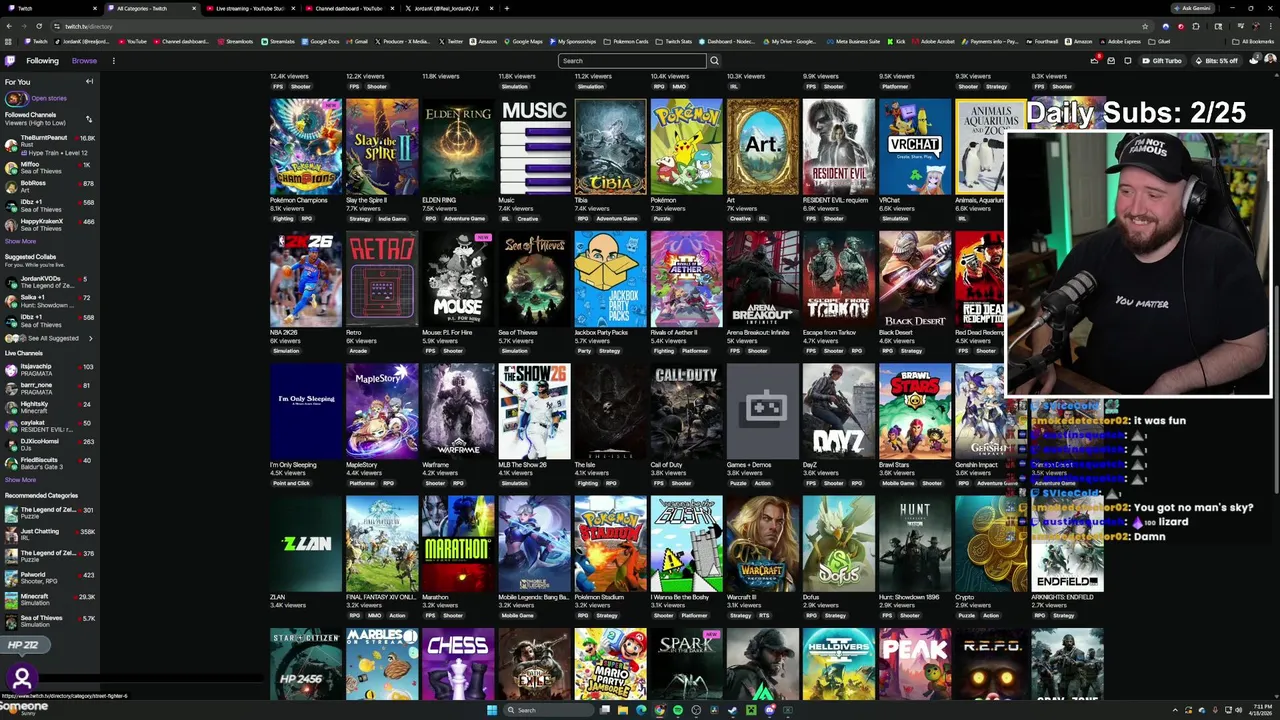Open the All Bookmarks folder
The height and width of the screenshot is (720, 1280).
(x=1252, y=42)
